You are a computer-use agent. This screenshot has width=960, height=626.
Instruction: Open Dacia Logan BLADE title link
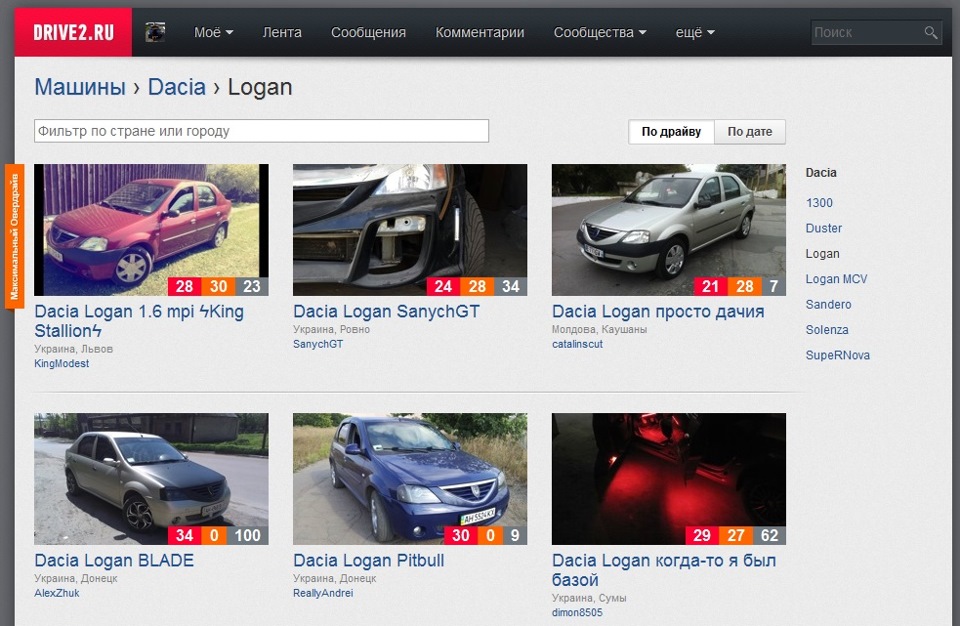coord(114,560)
